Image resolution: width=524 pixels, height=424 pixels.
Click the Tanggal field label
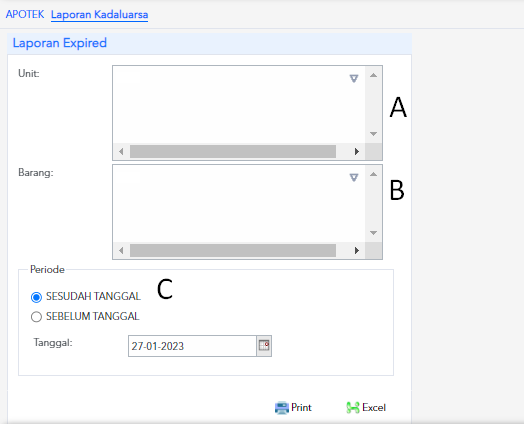(53, 342)
